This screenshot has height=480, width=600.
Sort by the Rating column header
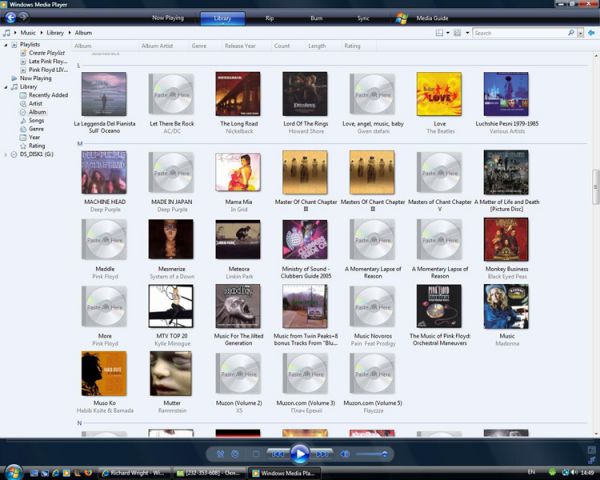(x=352, y=46)
